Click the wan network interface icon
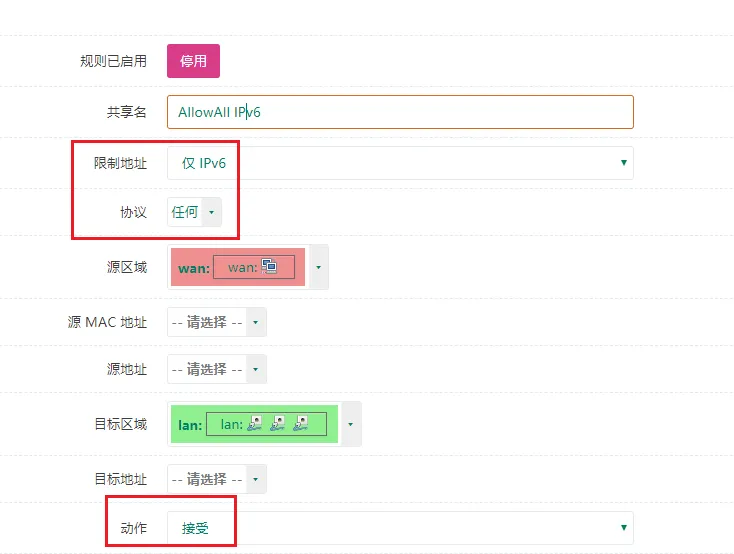 click(x=269, y=267)
